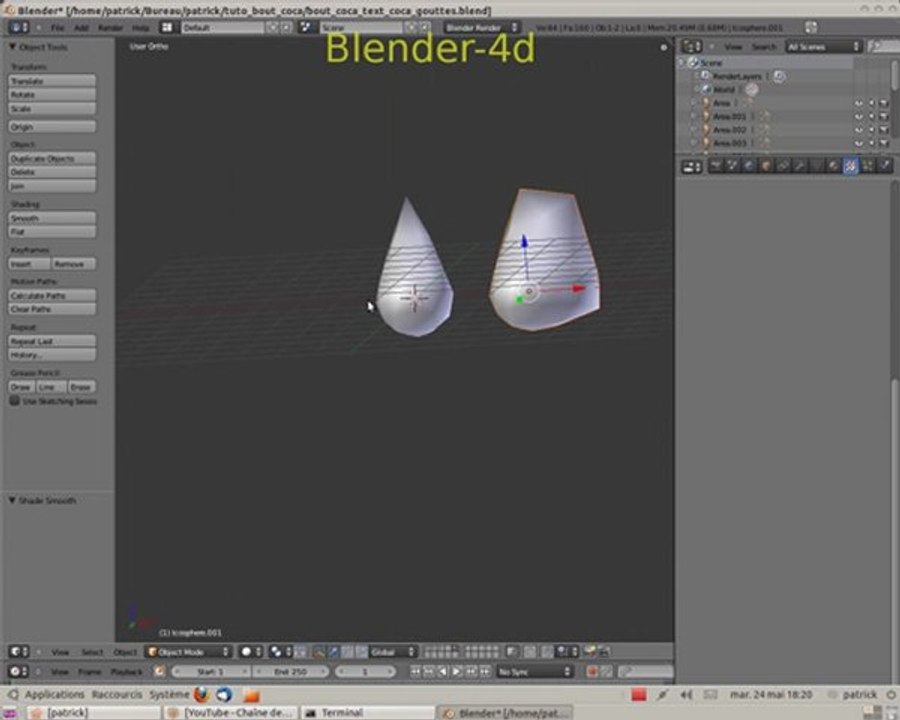Hide Area.003 via its eye icon
Viewport: 900px width, 720px height.
pyautogui.click(x=859, y=144)
